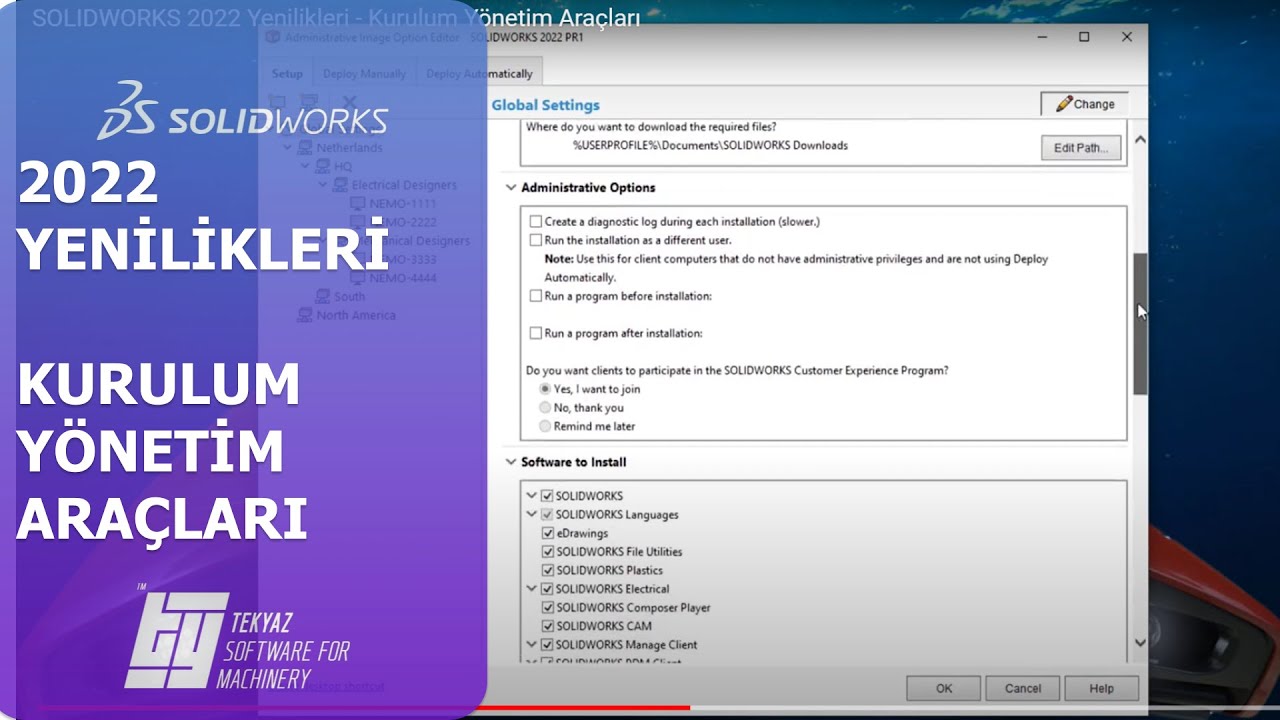The image size is (1280, 720).
Task: Select the NEMO-1111 machine
Action: click(x=403, y=203)
